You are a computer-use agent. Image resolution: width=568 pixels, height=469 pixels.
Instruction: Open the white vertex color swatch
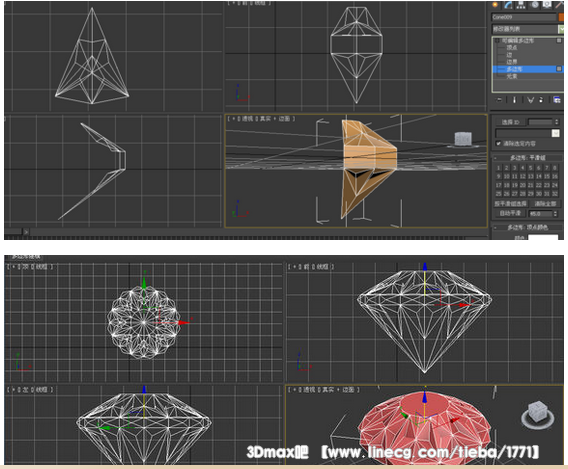tap(543, 237)
